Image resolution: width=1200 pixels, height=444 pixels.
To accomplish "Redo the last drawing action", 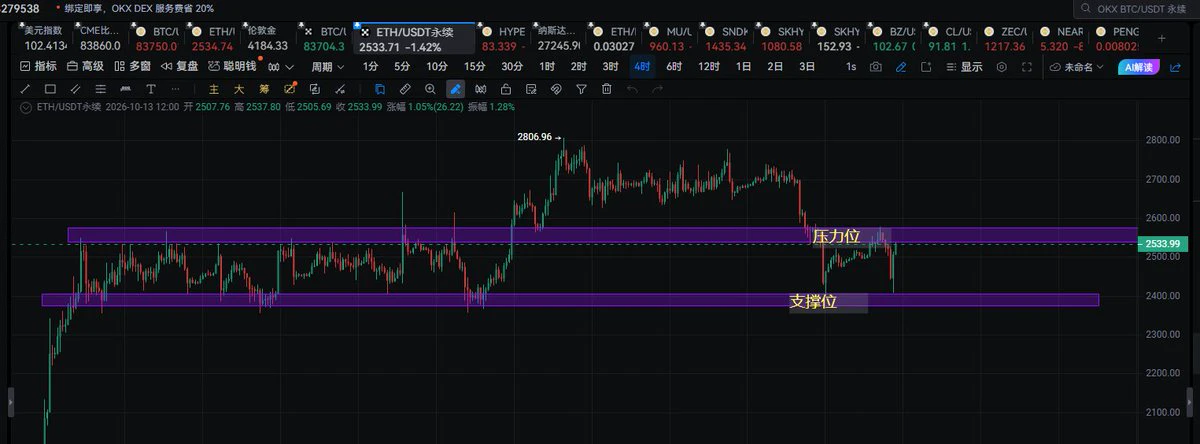I will pyautogui.click(x=657, y=88).
